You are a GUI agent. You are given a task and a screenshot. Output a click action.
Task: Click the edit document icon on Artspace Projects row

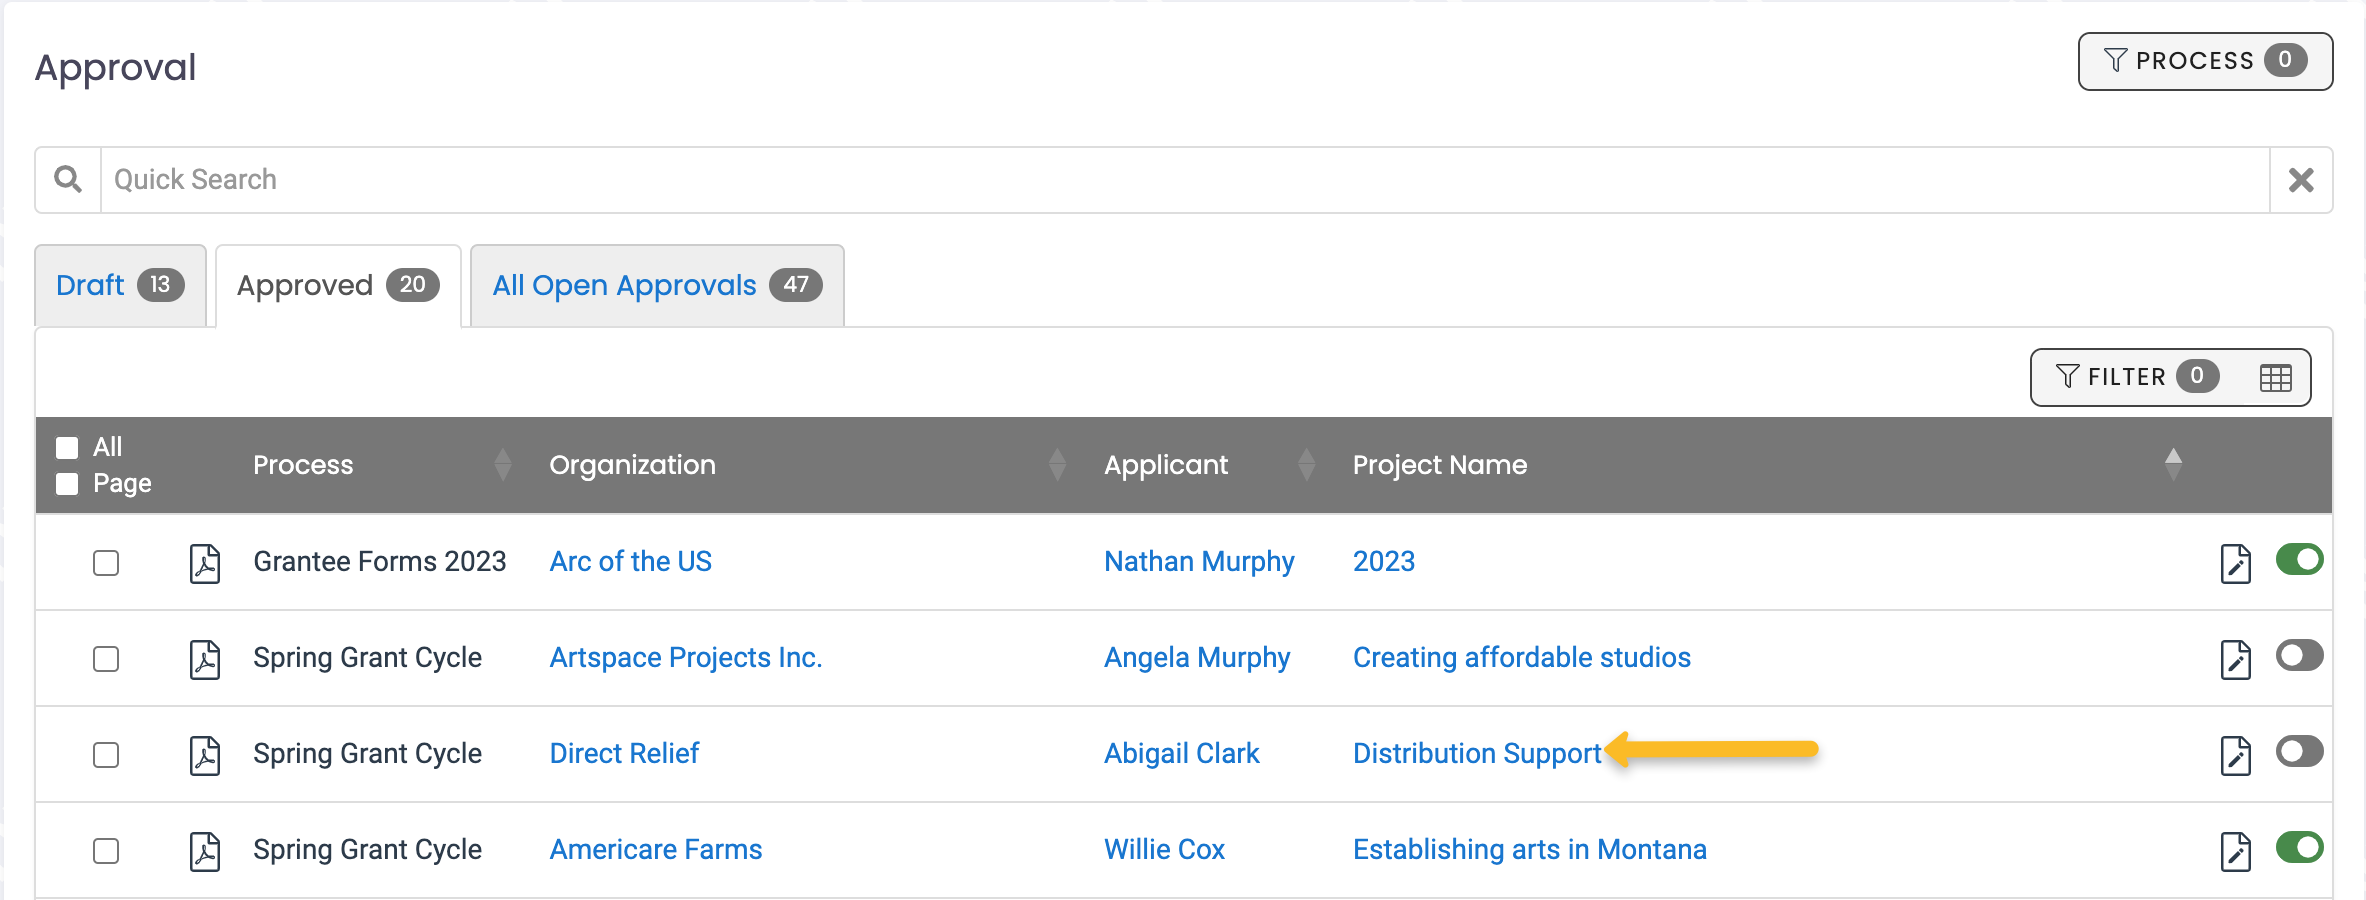click(2236, 657)
